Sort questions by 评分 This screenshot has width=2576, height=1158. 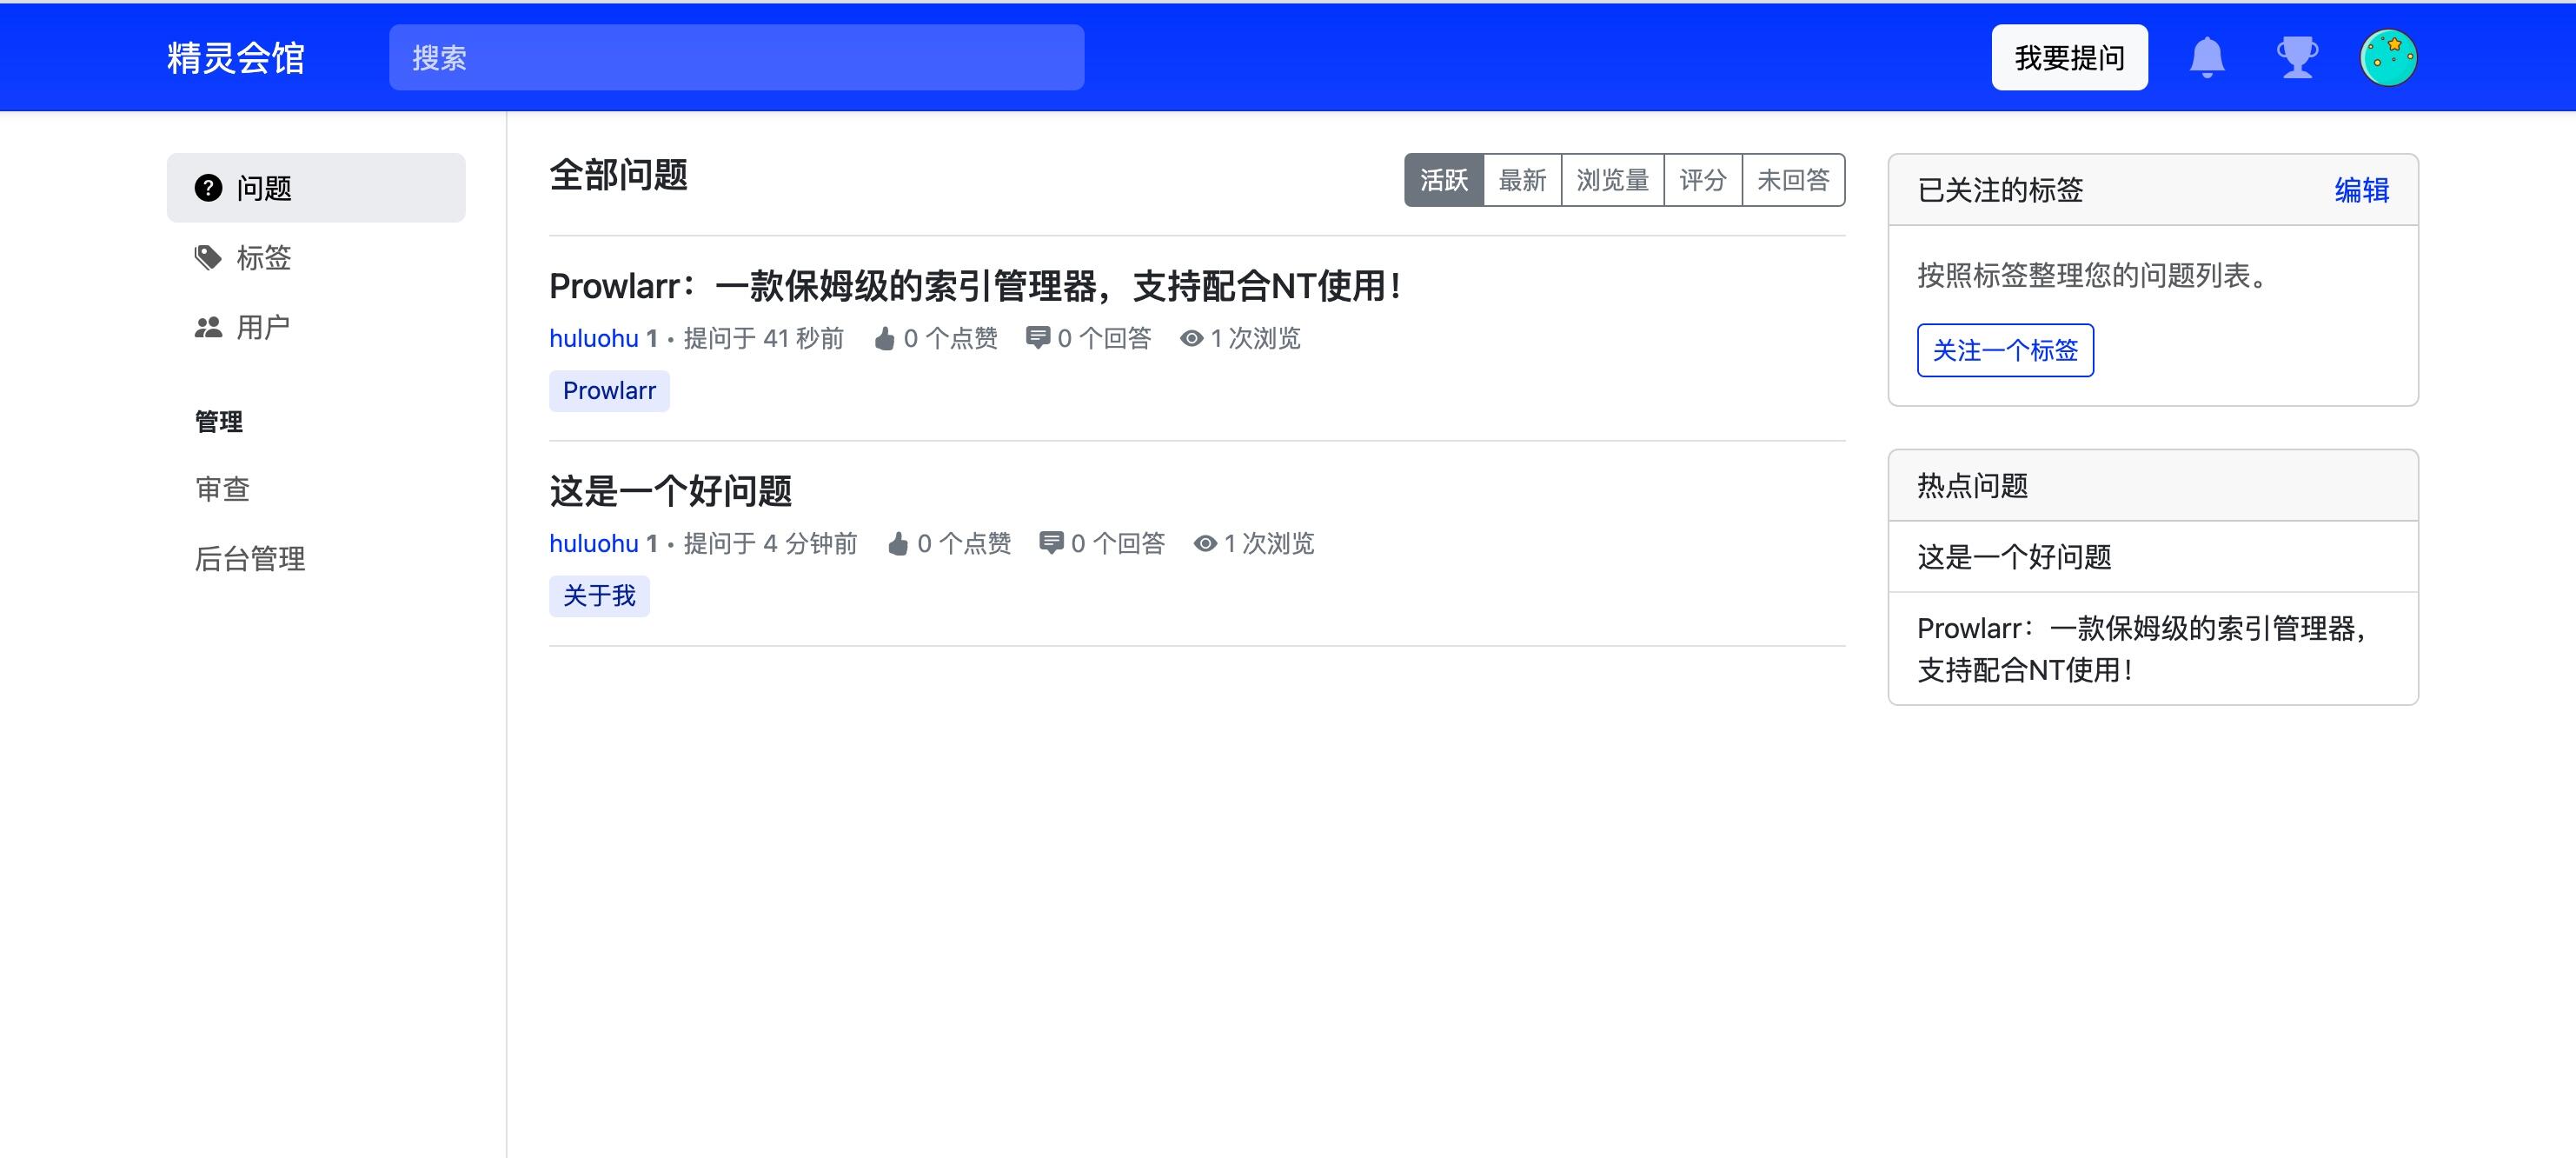point(1703,180)
